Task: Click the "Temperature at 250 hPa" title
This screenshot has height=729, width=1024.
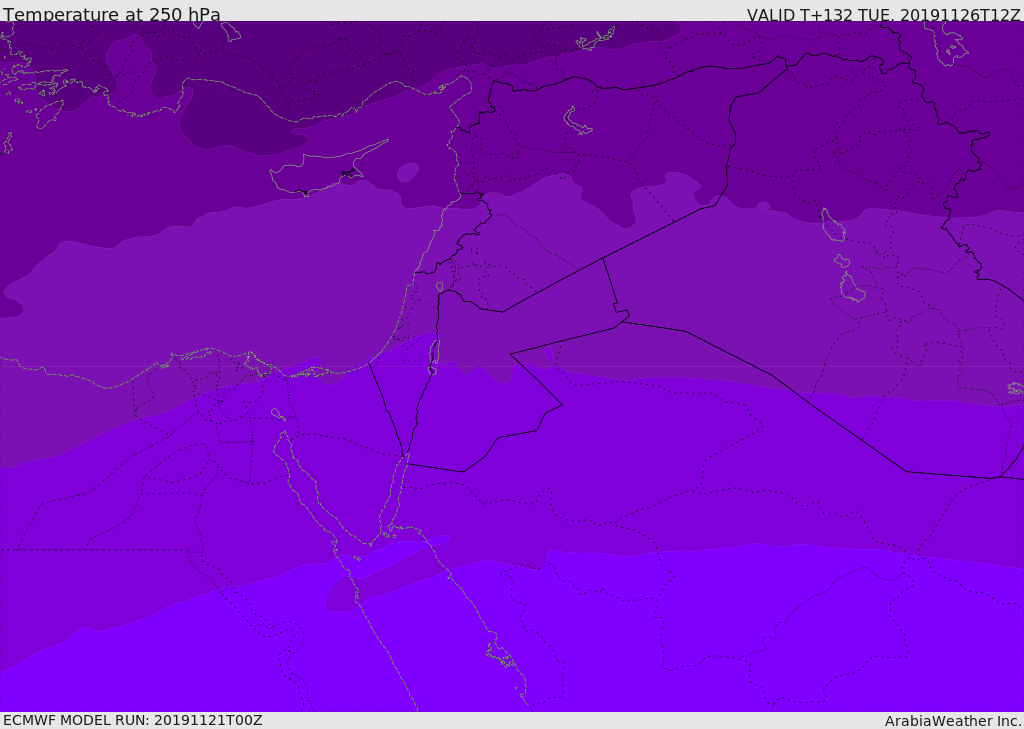Action: coord(111,15)
